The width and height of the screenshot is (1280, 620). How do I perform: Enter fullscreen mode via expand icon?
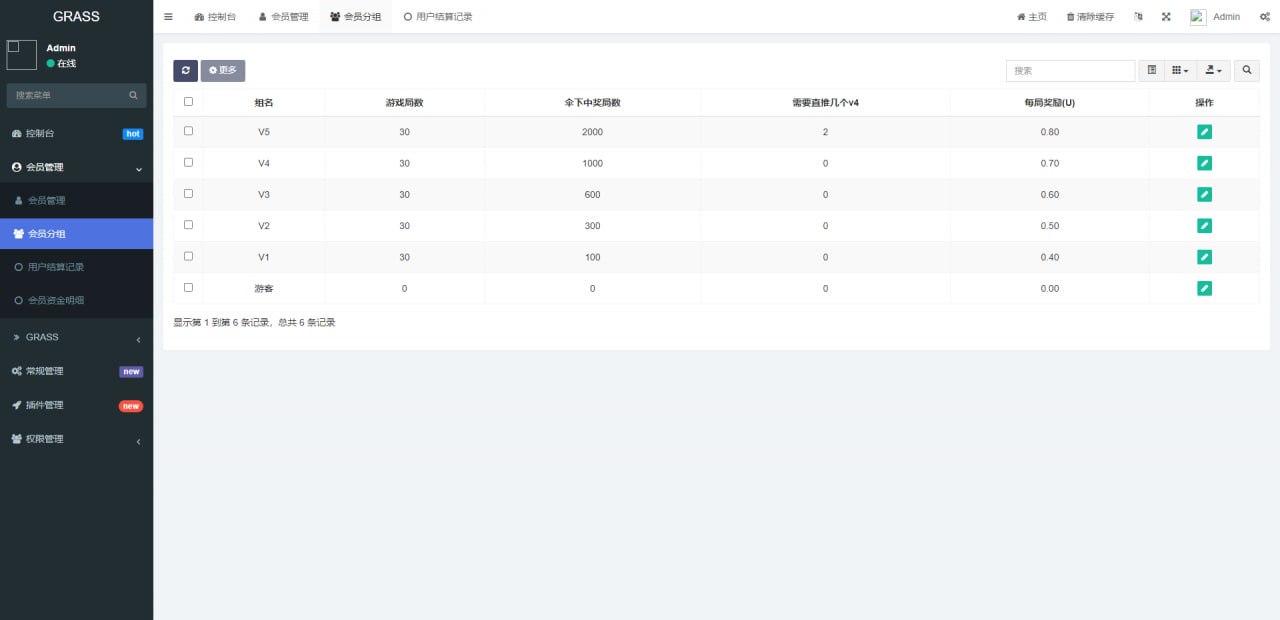pos(1166,17)
